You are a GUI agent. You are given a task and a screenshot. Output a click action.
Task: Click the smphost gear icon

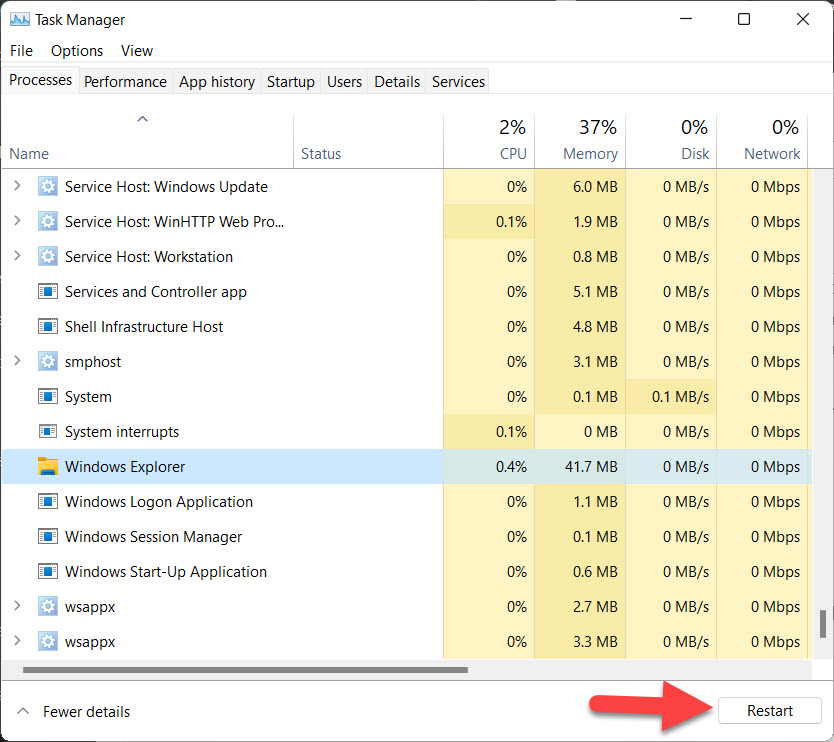[x=48, y=362]
